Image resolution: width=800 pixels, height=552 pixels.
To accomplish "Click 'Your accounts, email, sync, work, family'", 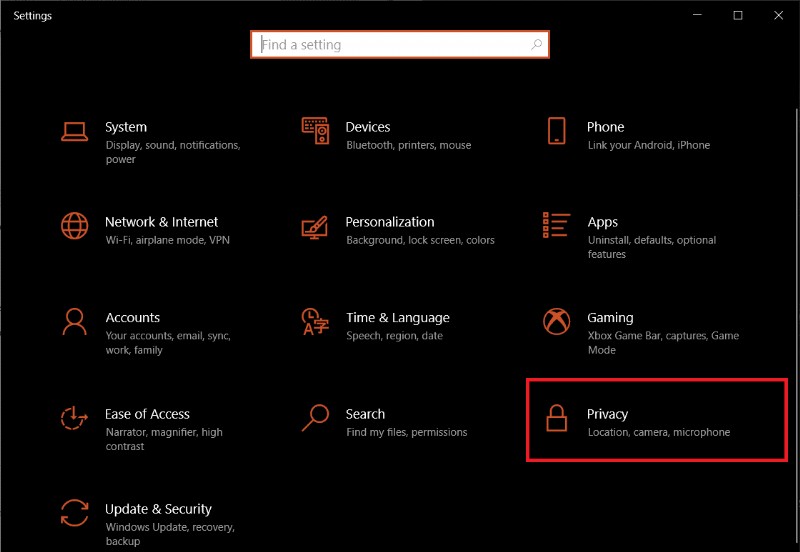I will pos(168,343).
